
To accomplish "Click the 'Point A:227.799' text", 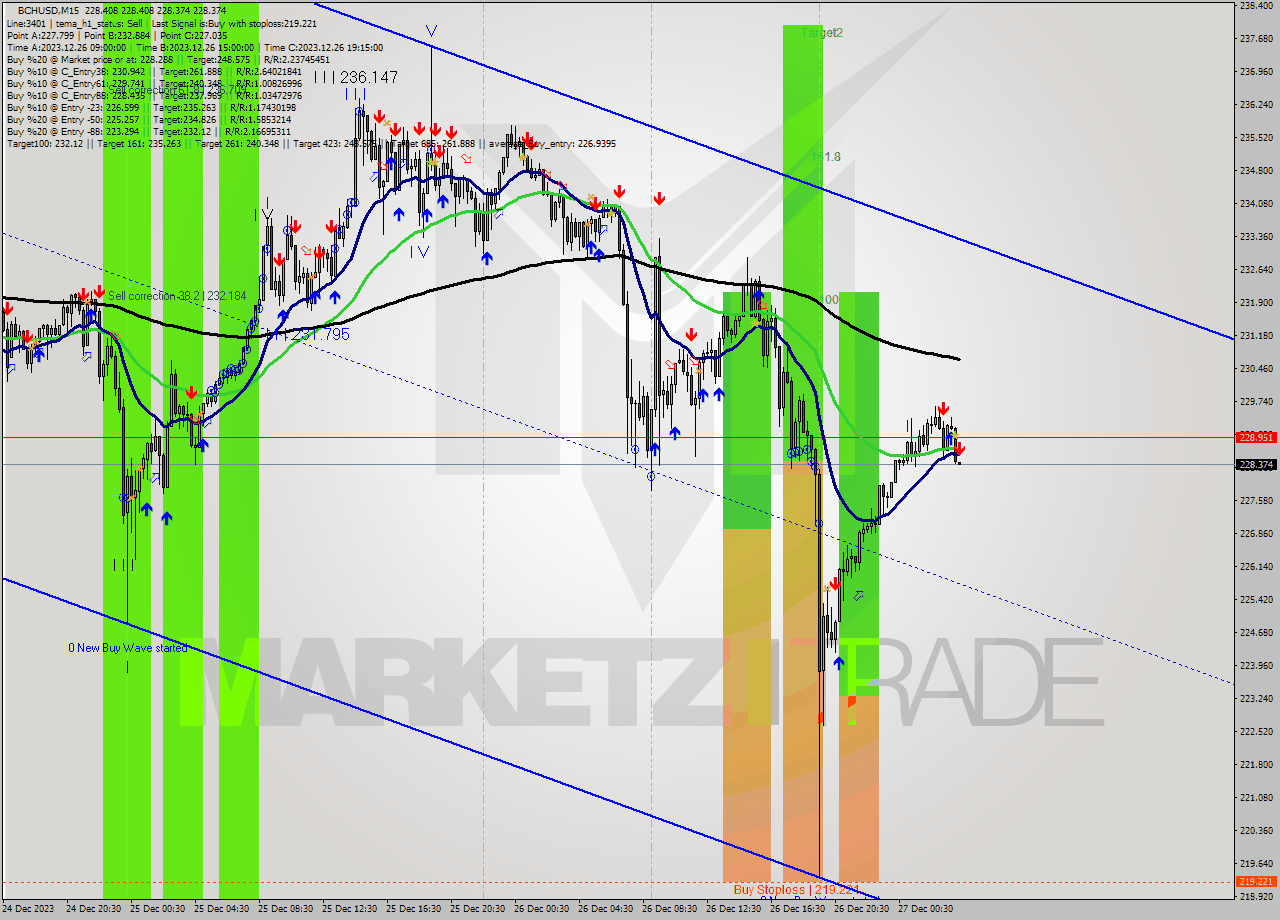I will (x=39, y=35).
